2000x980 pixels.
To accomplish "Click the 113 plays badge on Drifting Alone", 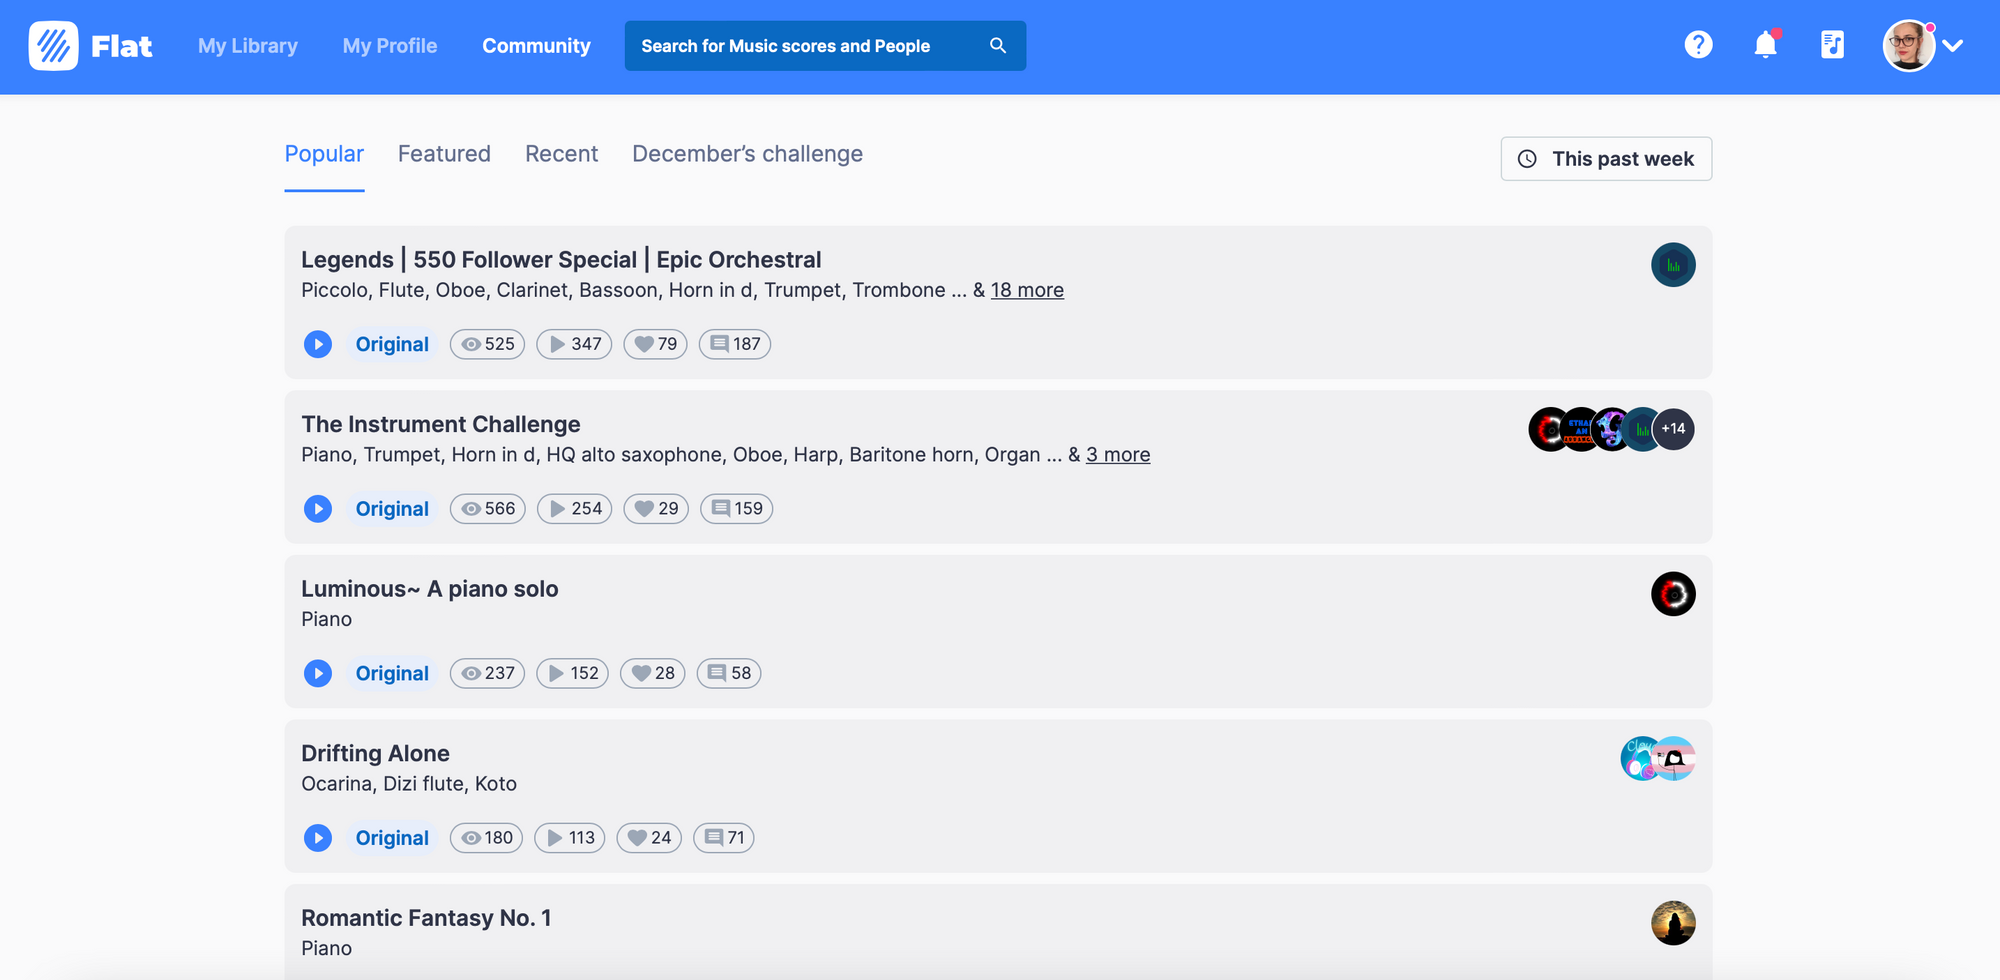I will 570,838.
